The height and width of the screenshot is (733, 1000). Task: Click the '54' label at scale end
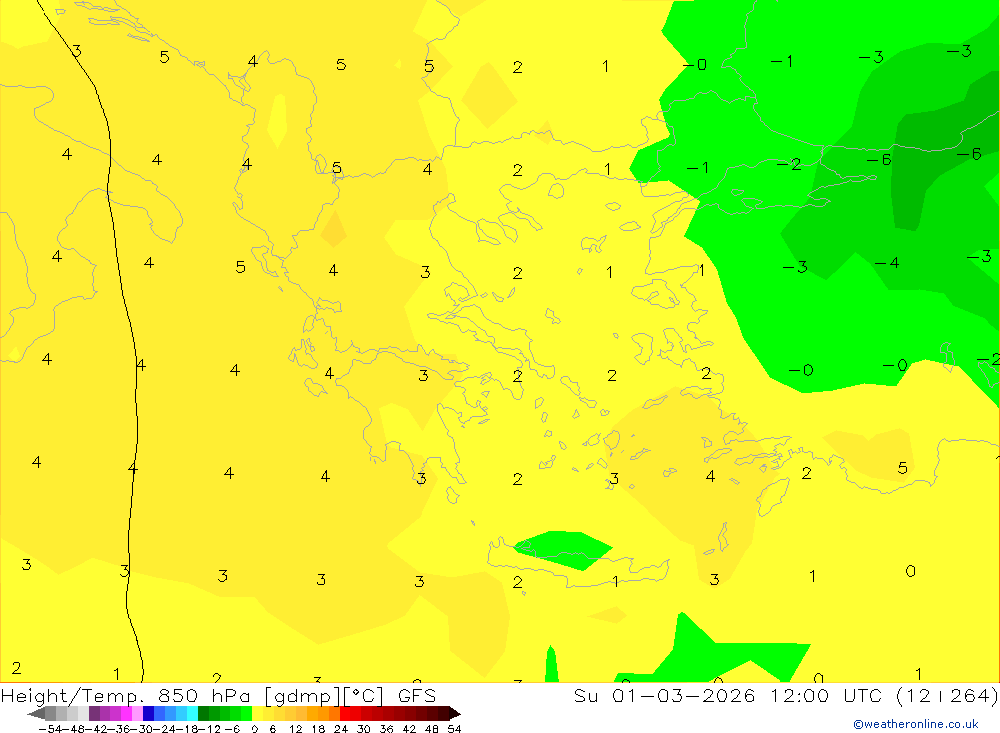[x=454, y=729]
